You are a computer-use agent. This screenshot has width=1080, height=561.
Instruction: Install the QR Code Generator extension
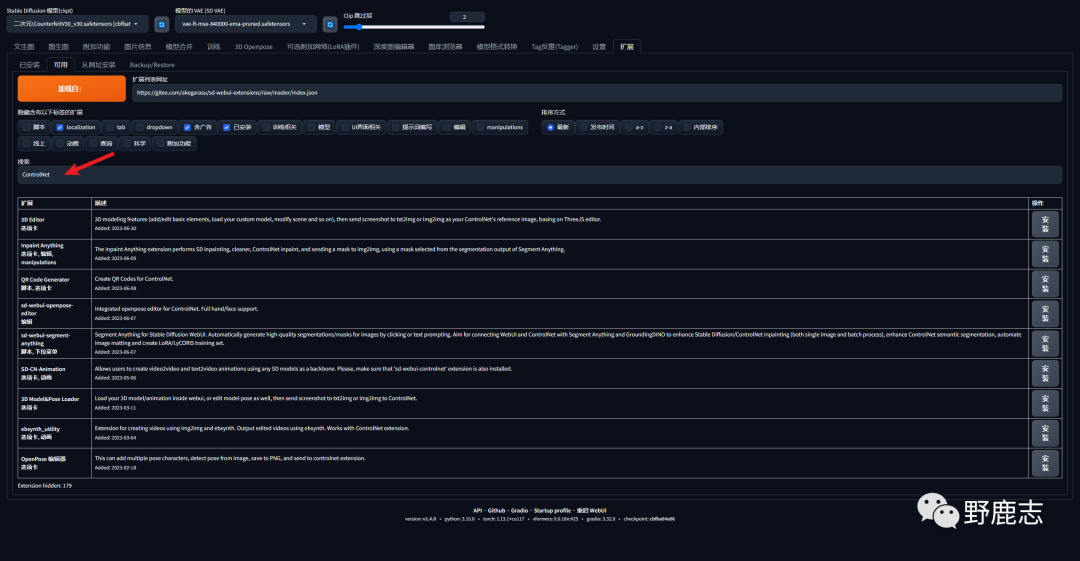coord(1045,284)
